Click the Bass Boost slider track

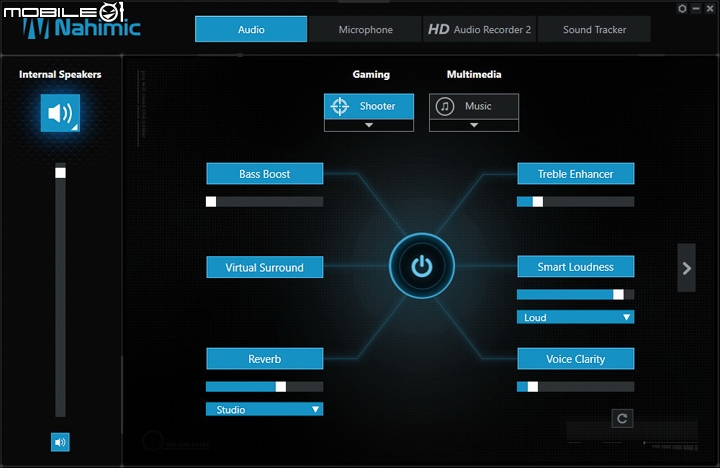pos(264,202)
